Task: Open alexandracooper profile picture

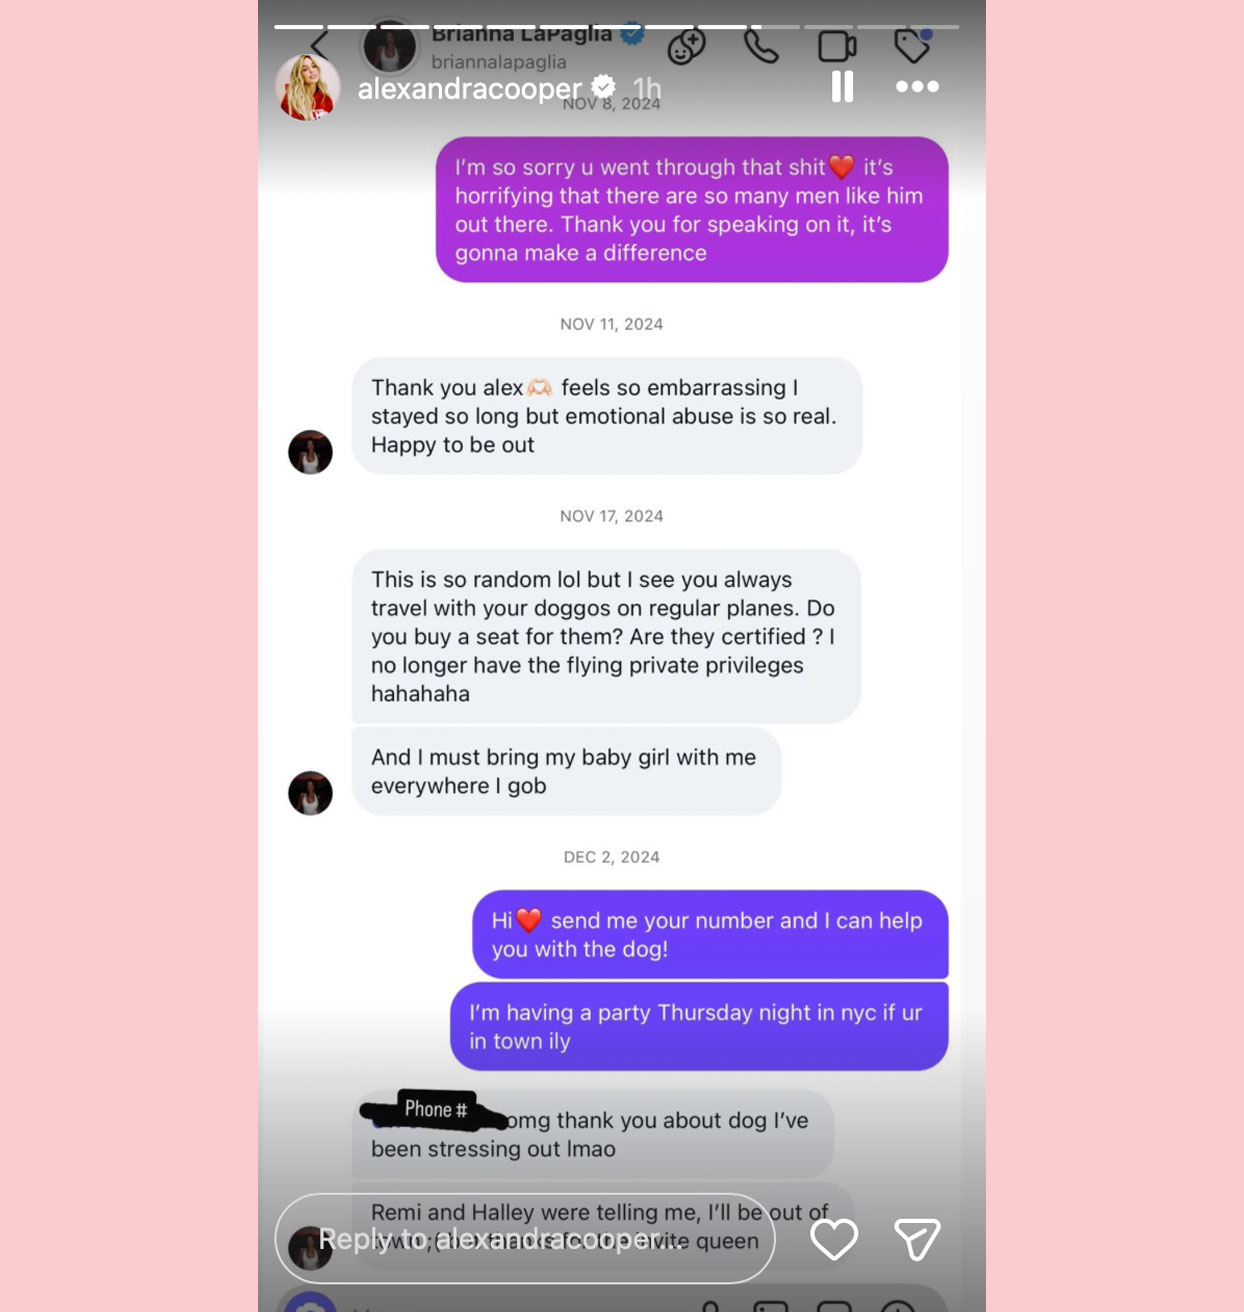Action: [308, 88]
